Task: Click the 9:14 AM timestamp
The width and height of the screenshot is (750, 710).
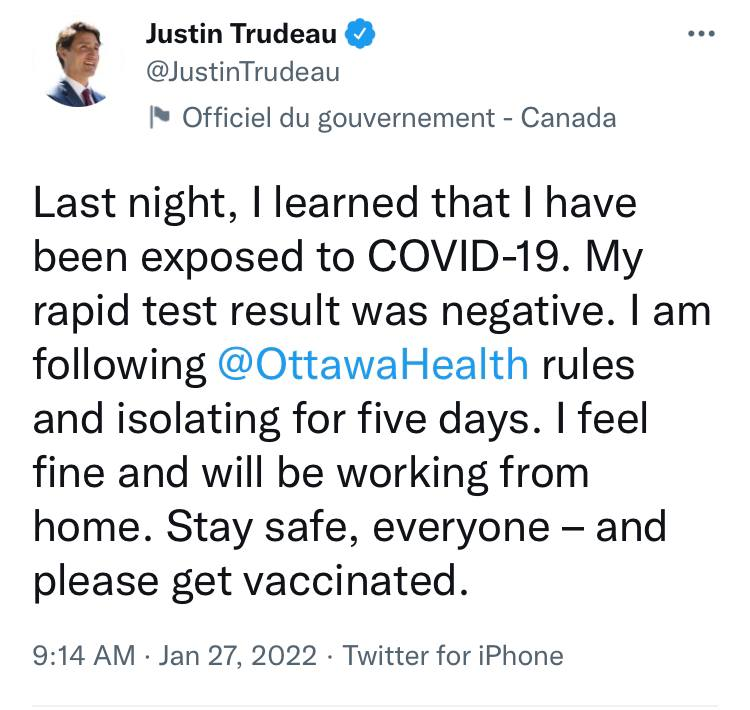Action: [83, 656]
